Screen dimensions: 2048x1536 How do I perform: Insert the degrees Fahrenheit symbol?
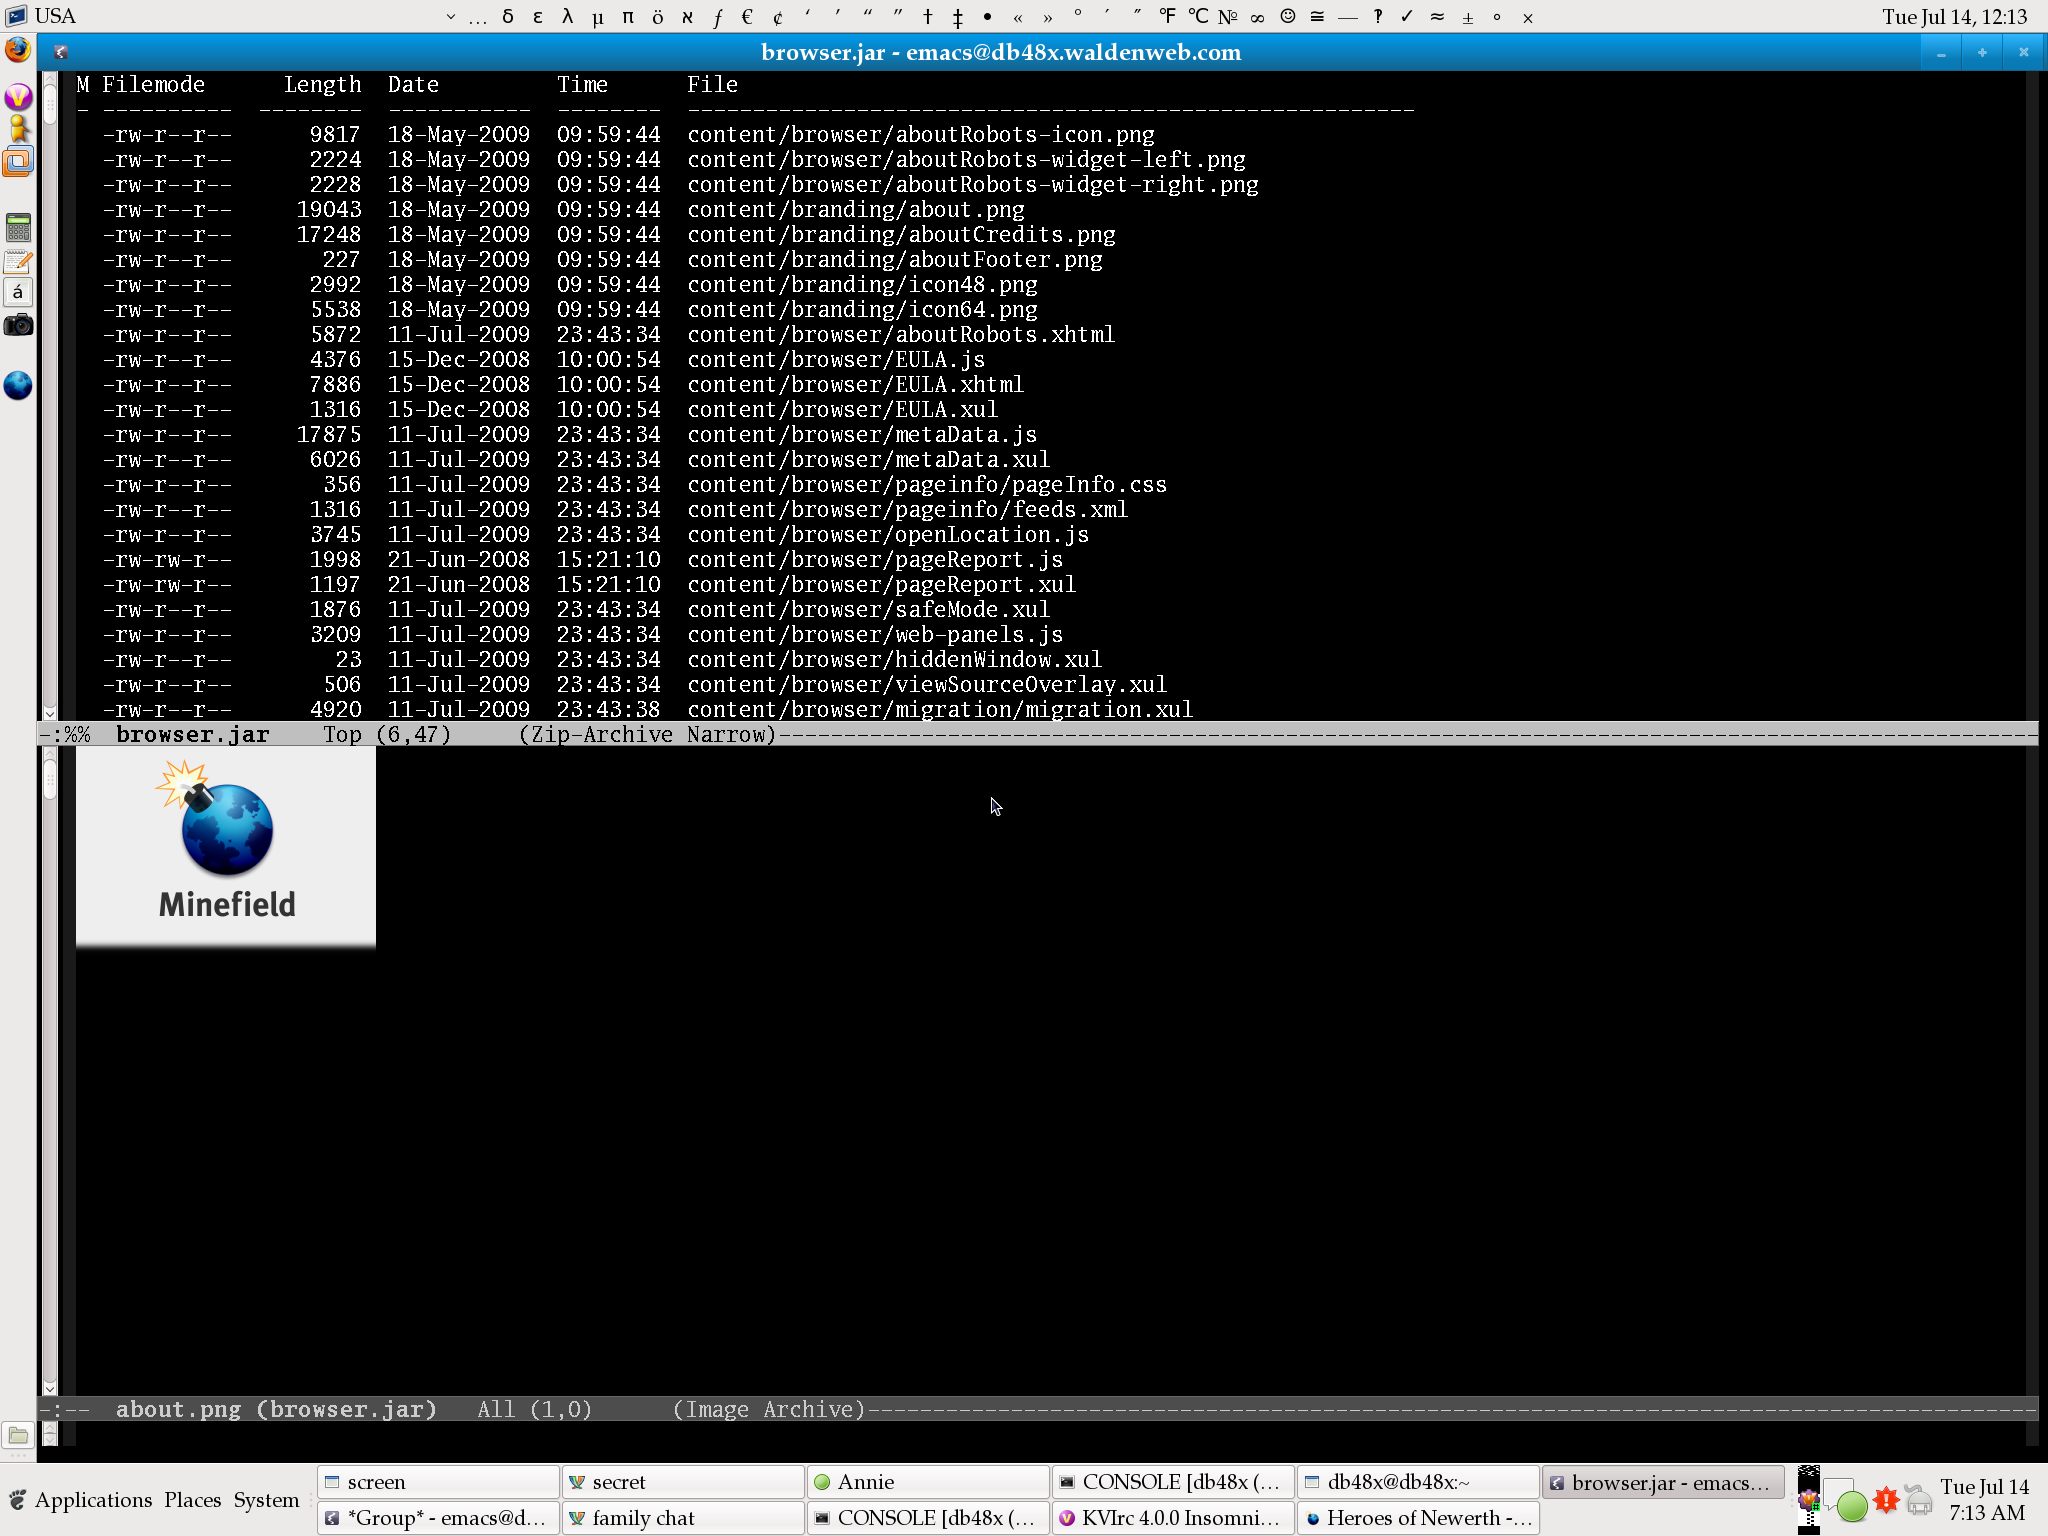tap(1168, 17)
